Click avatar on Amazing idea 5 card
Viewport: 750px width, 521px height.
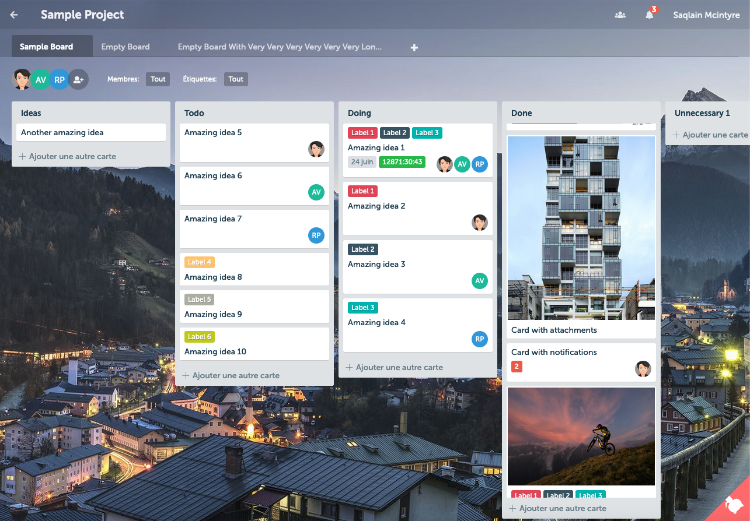coord(316,149)
